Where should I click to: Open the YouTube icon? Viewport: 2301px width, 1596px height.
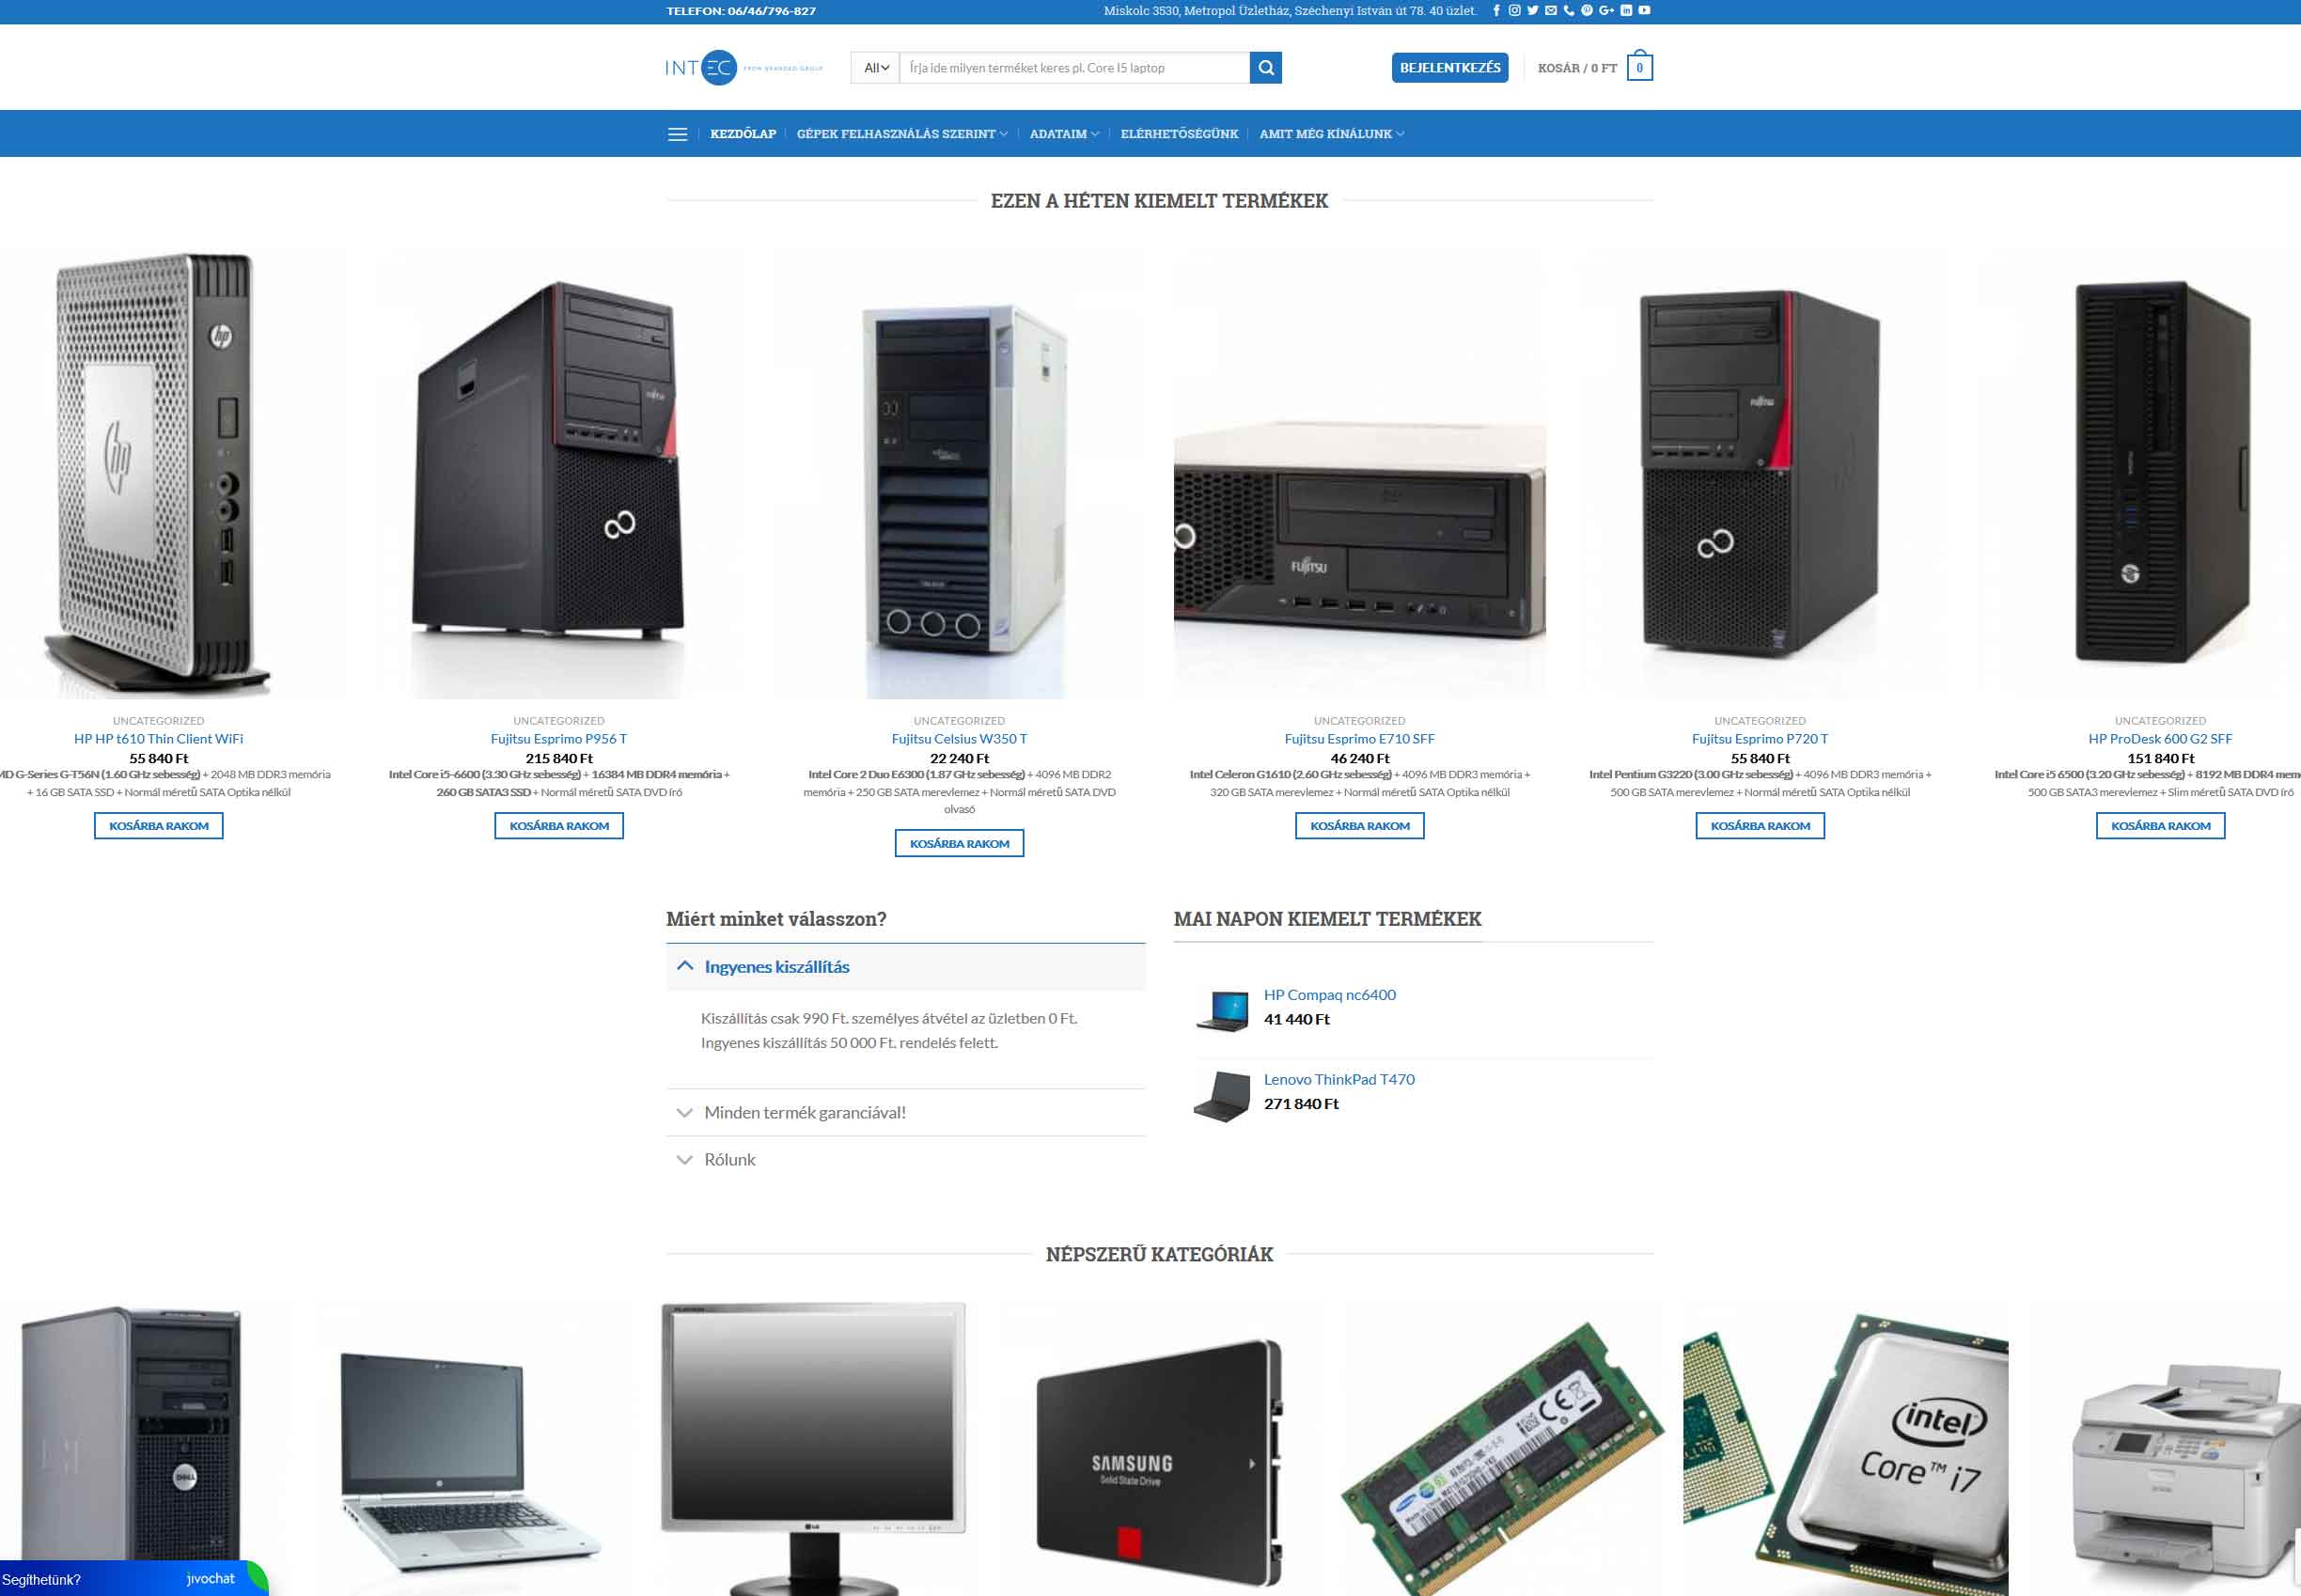1644,11
